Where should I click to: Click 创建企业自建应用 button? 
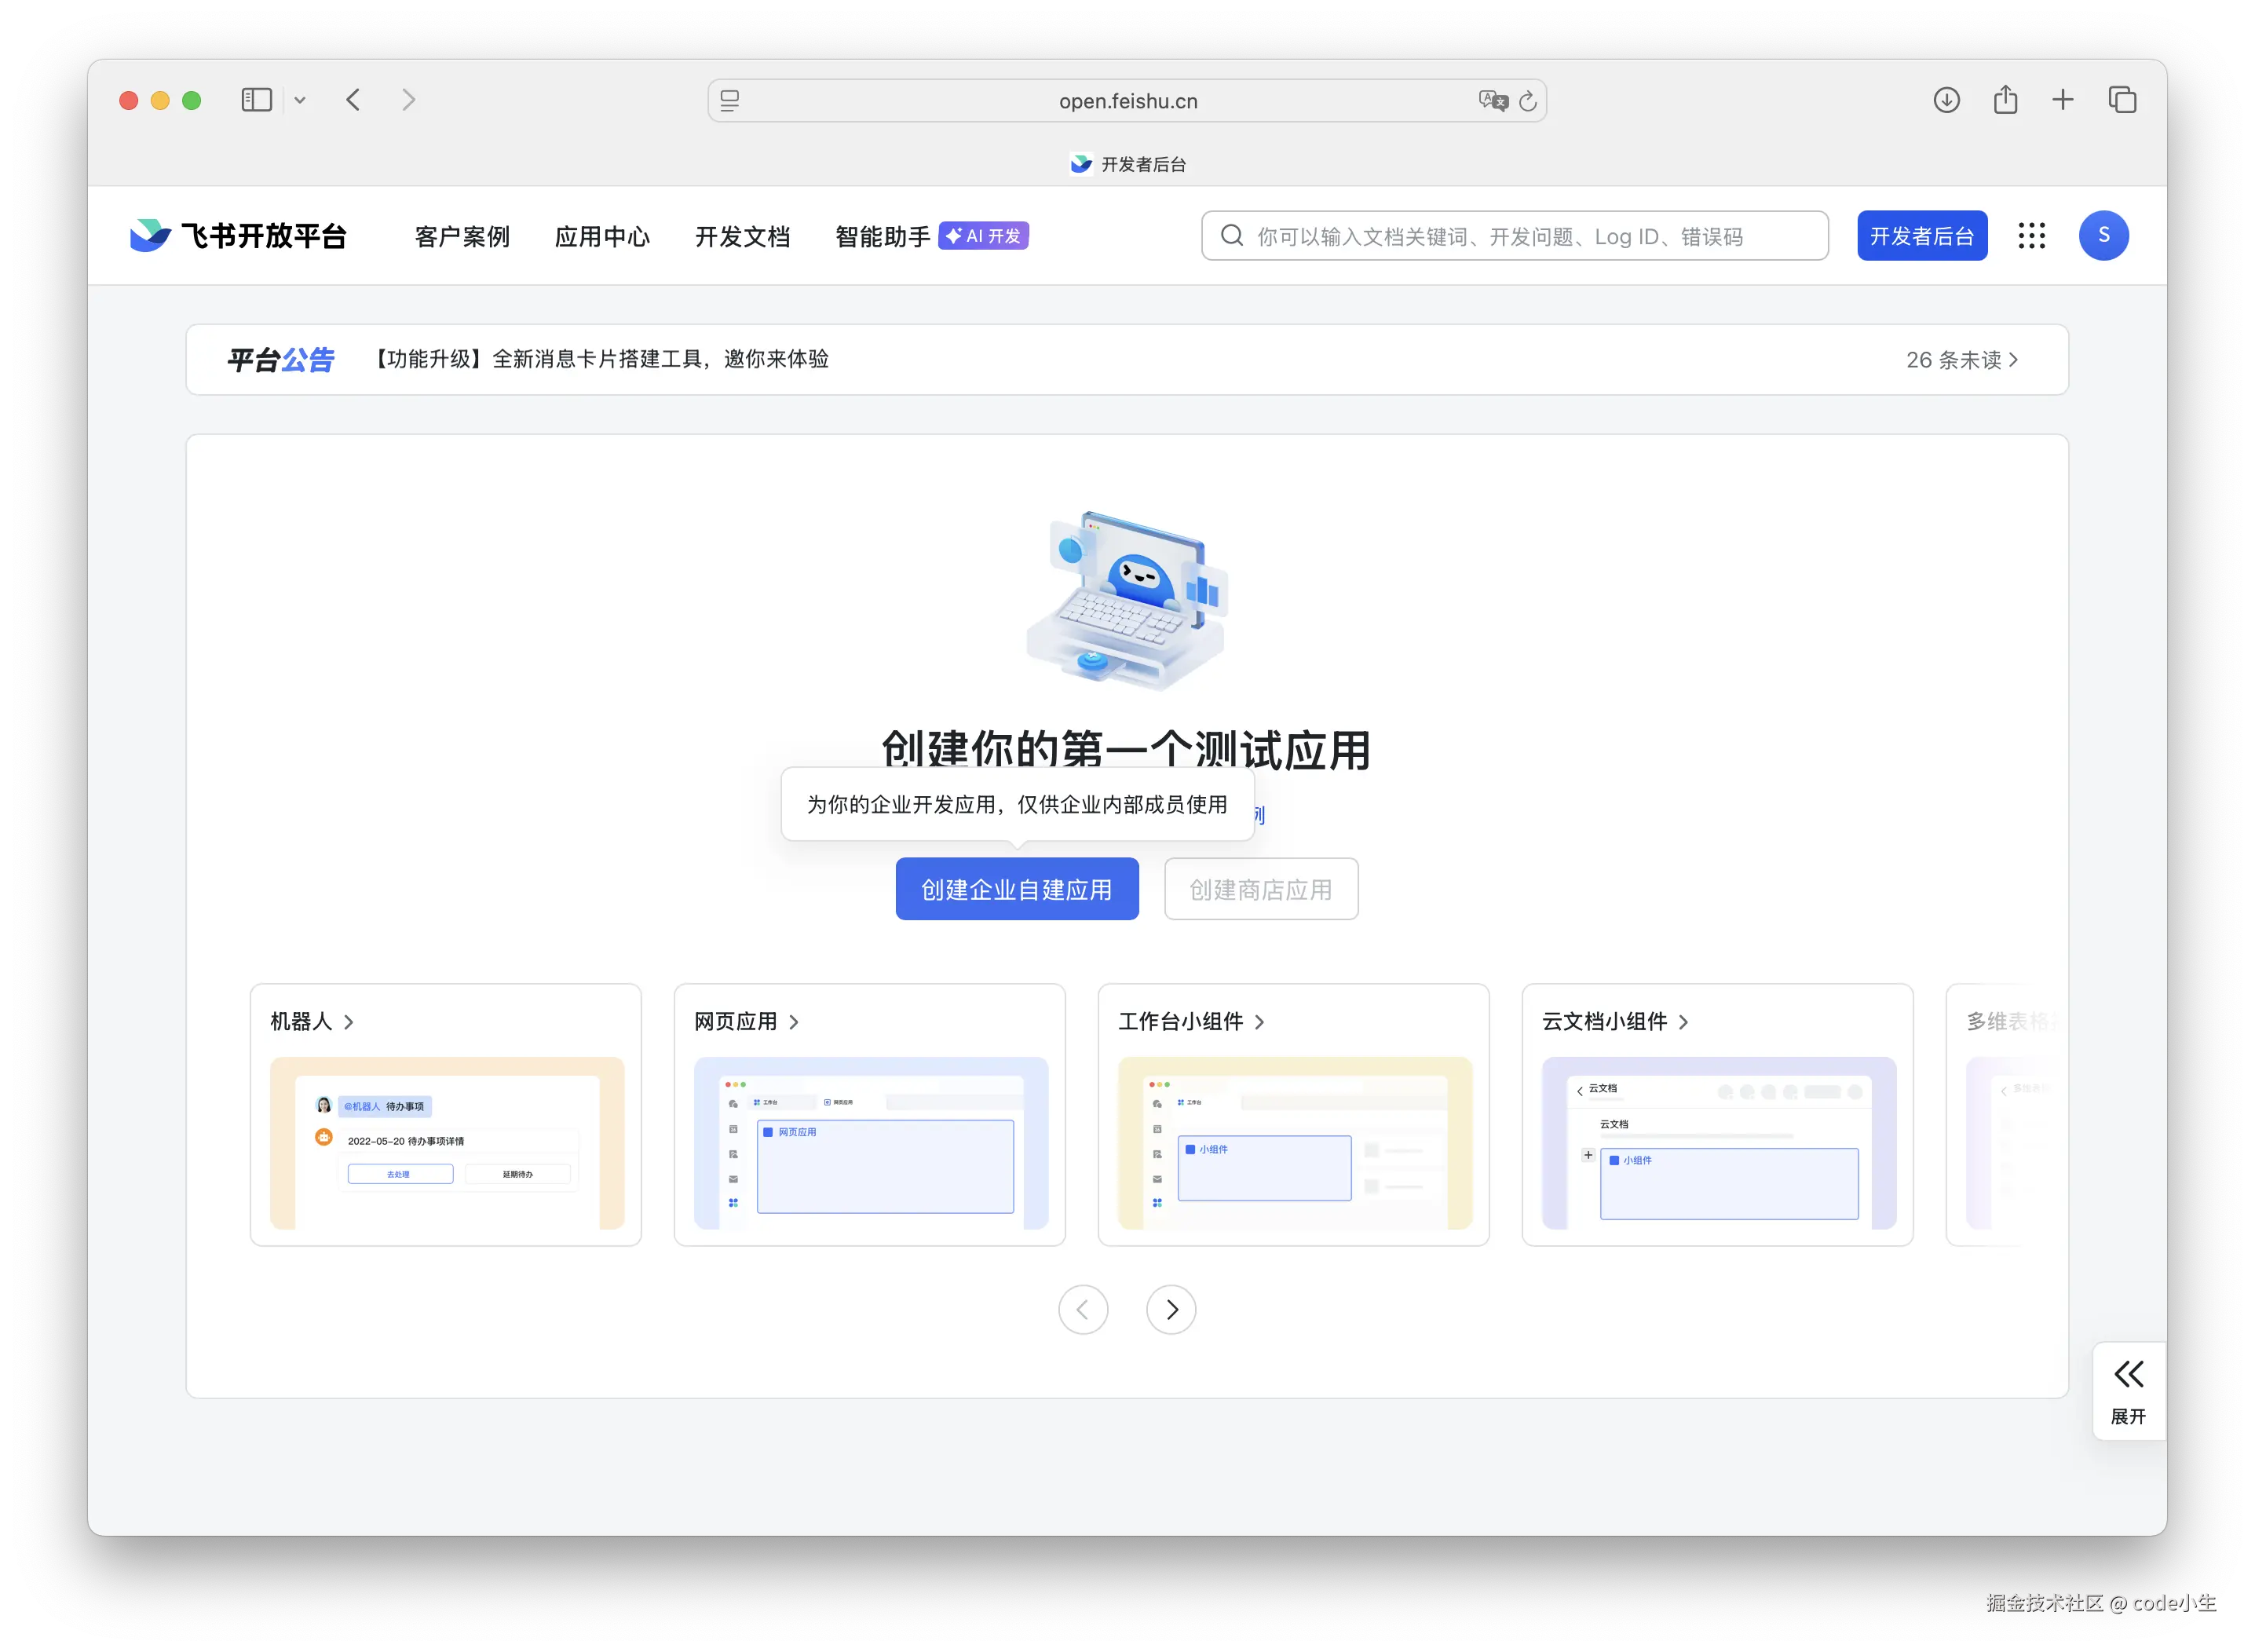pos(1016,889)
